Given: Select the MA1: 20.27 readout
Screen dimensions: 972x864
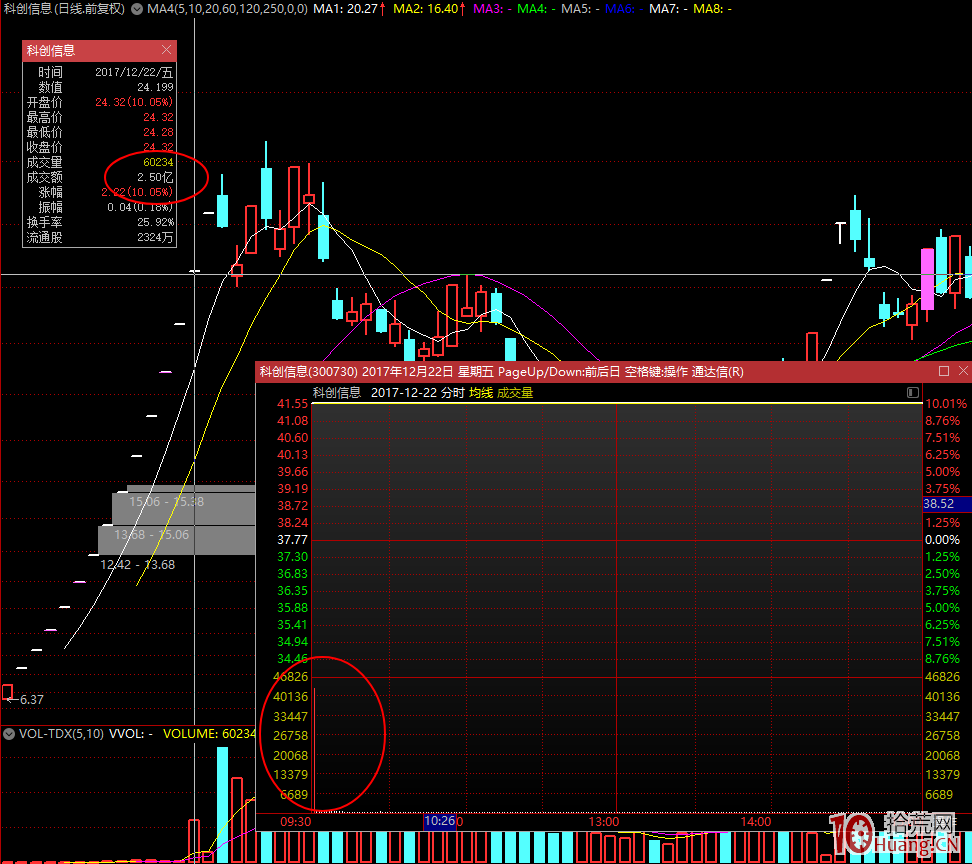Looking at the screenshot, I should [x=348, y=9].
